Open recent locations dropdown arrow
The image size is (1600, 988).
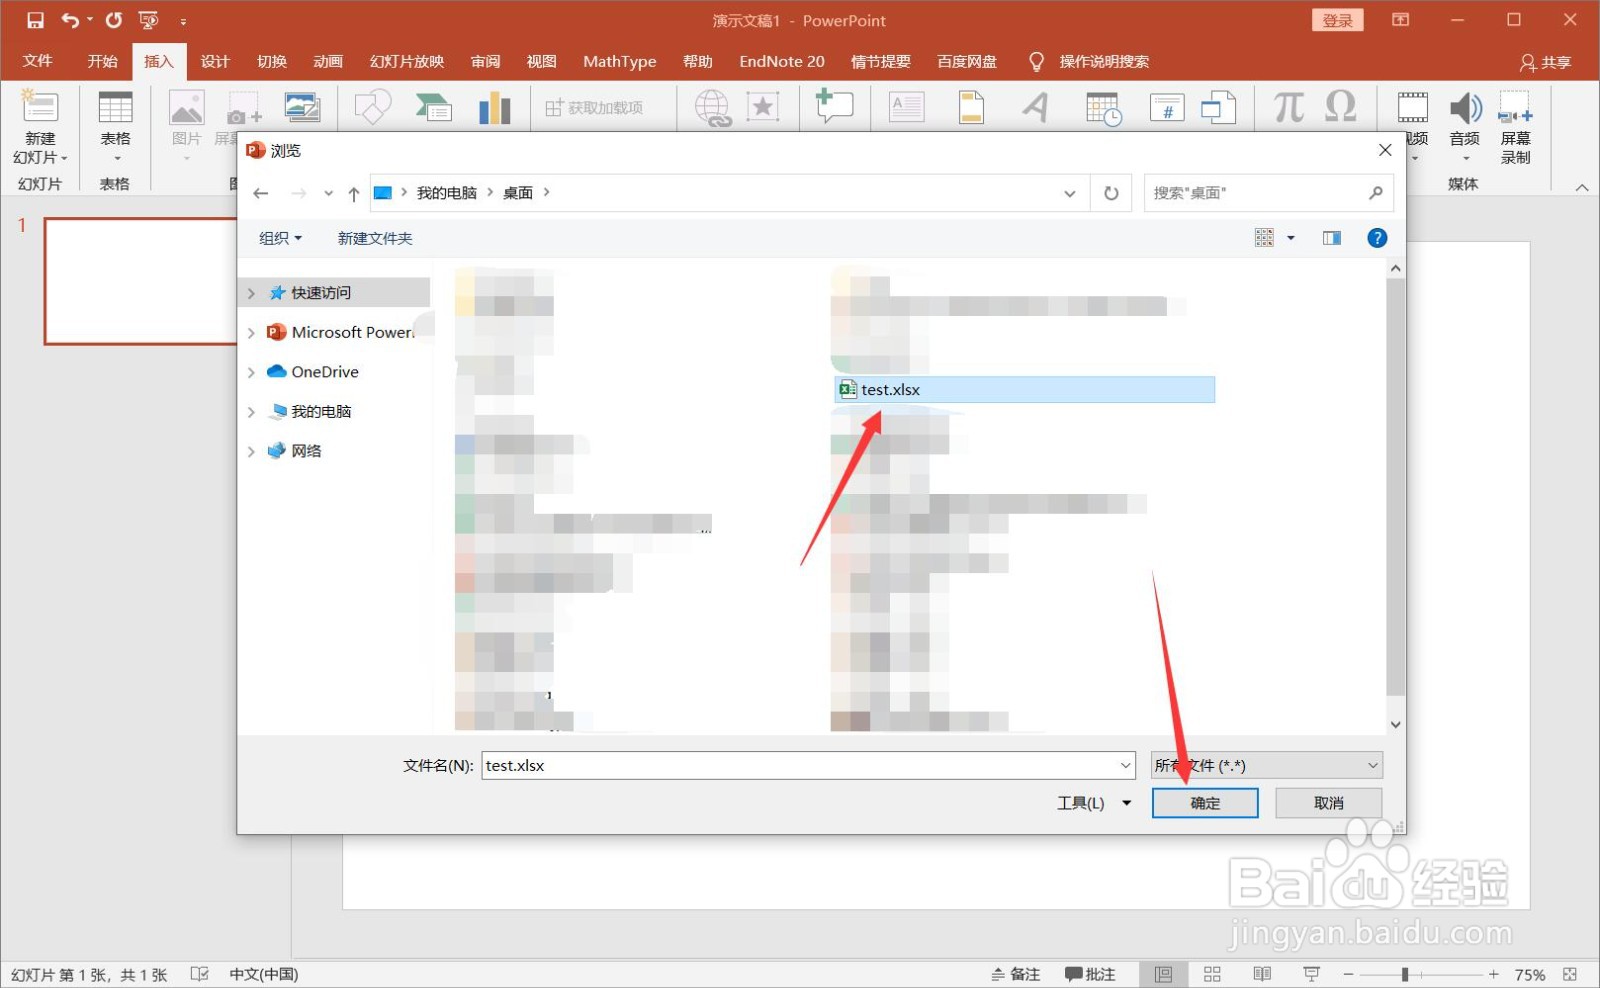pyautogui.click(x=328, y=193)
